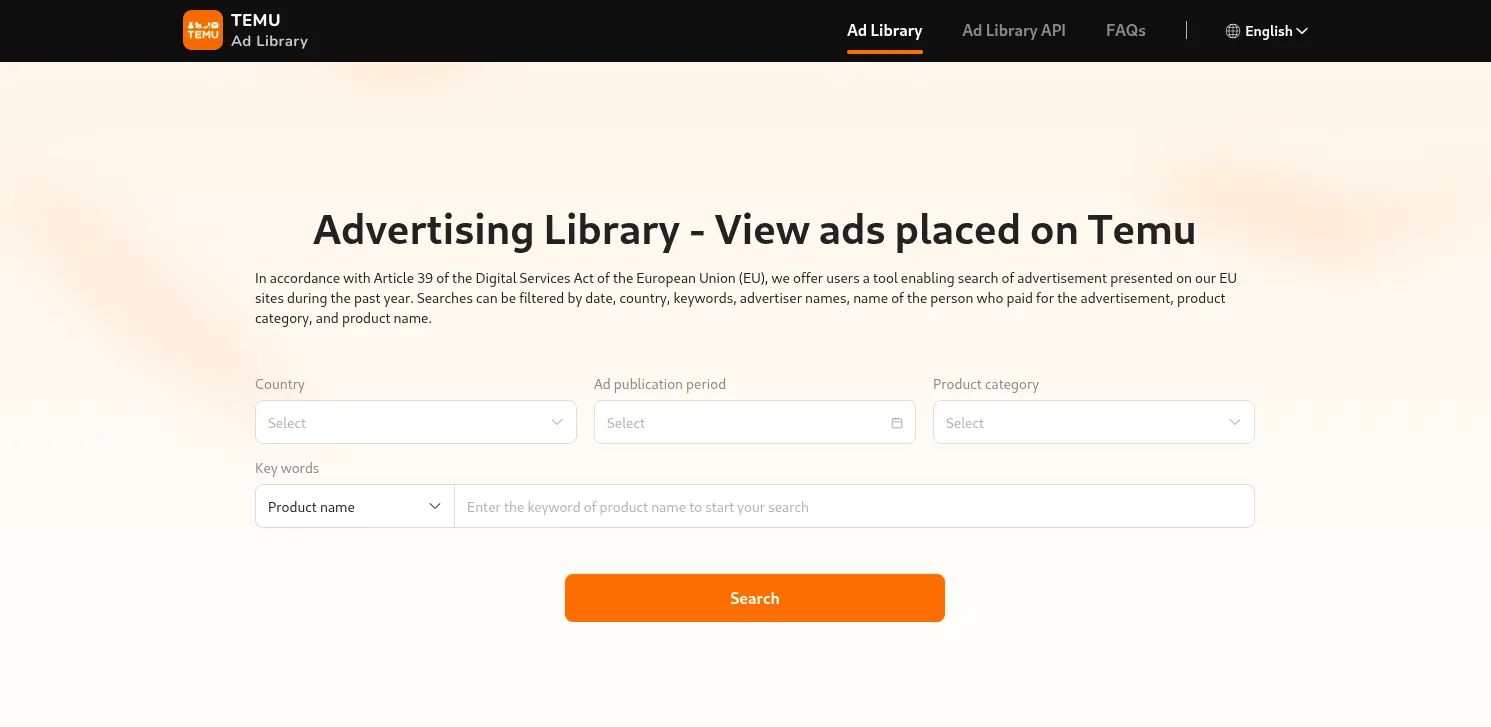Open the Ad Library API tab
Screen dimensions: 1491x727
(1014, 30)
